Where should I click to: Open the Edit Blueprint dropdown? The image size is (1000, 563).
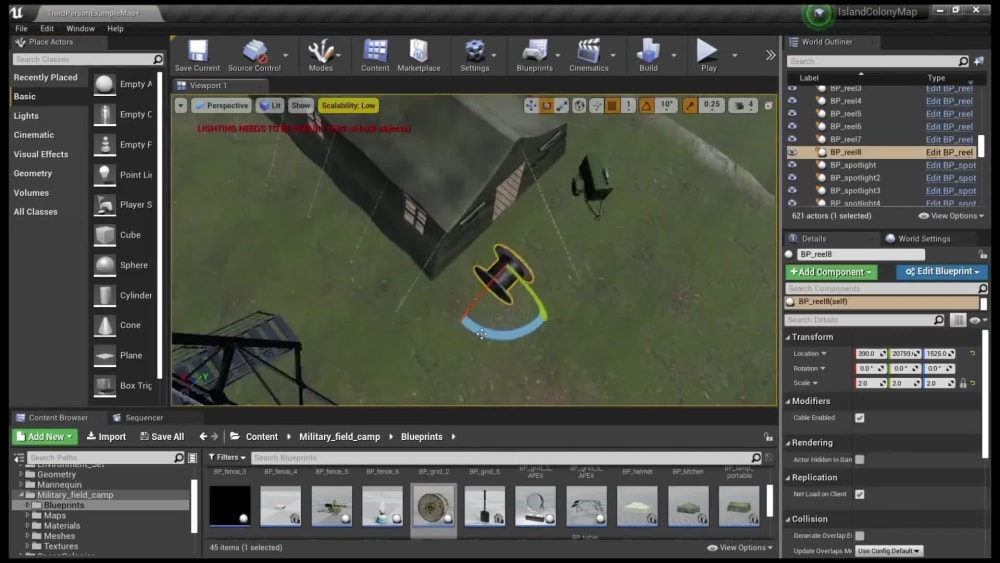941,272
